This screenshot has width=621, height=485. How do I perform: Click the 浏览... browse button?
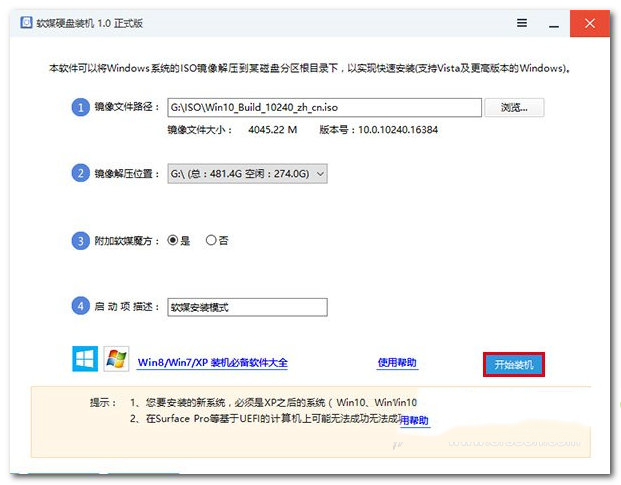click(514, 107)
